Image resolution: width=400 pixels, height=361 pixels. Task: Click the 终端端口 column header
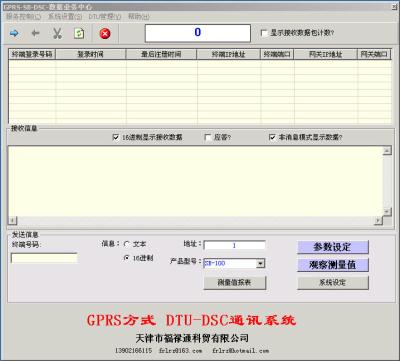pos(277,54)
